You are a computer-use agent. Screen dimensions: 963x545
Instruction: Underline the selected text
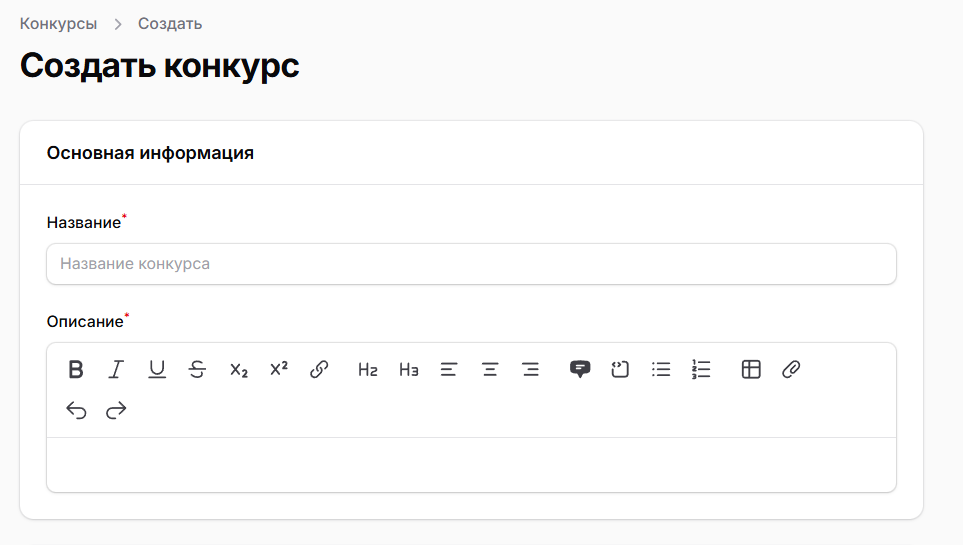tap(157, 369)
